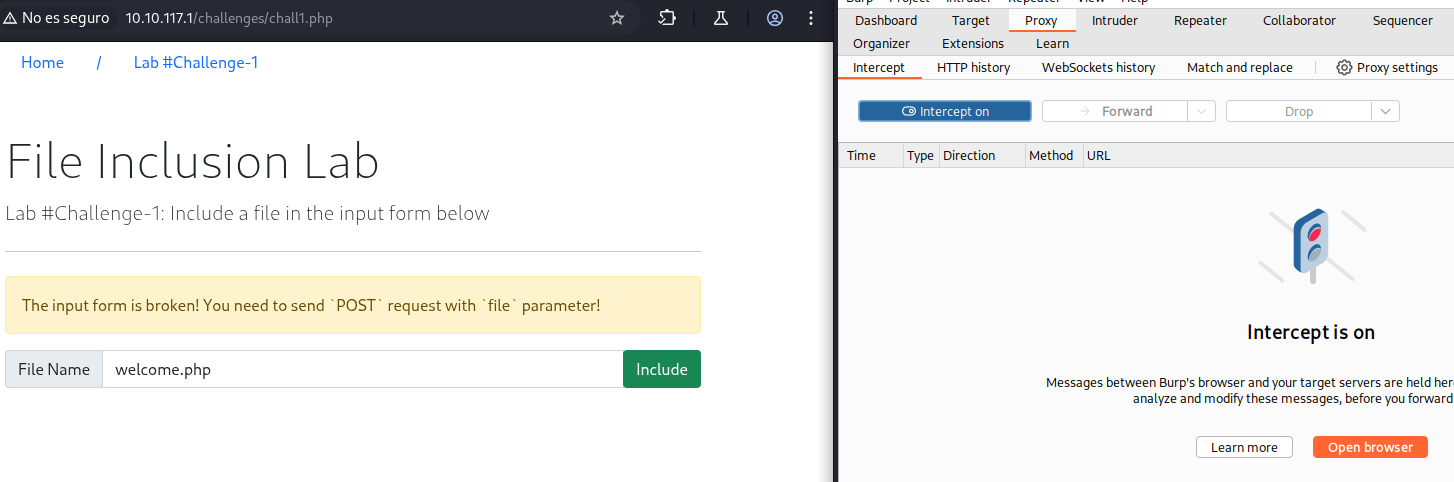Click the Learn more button

tap(1244, 447)
